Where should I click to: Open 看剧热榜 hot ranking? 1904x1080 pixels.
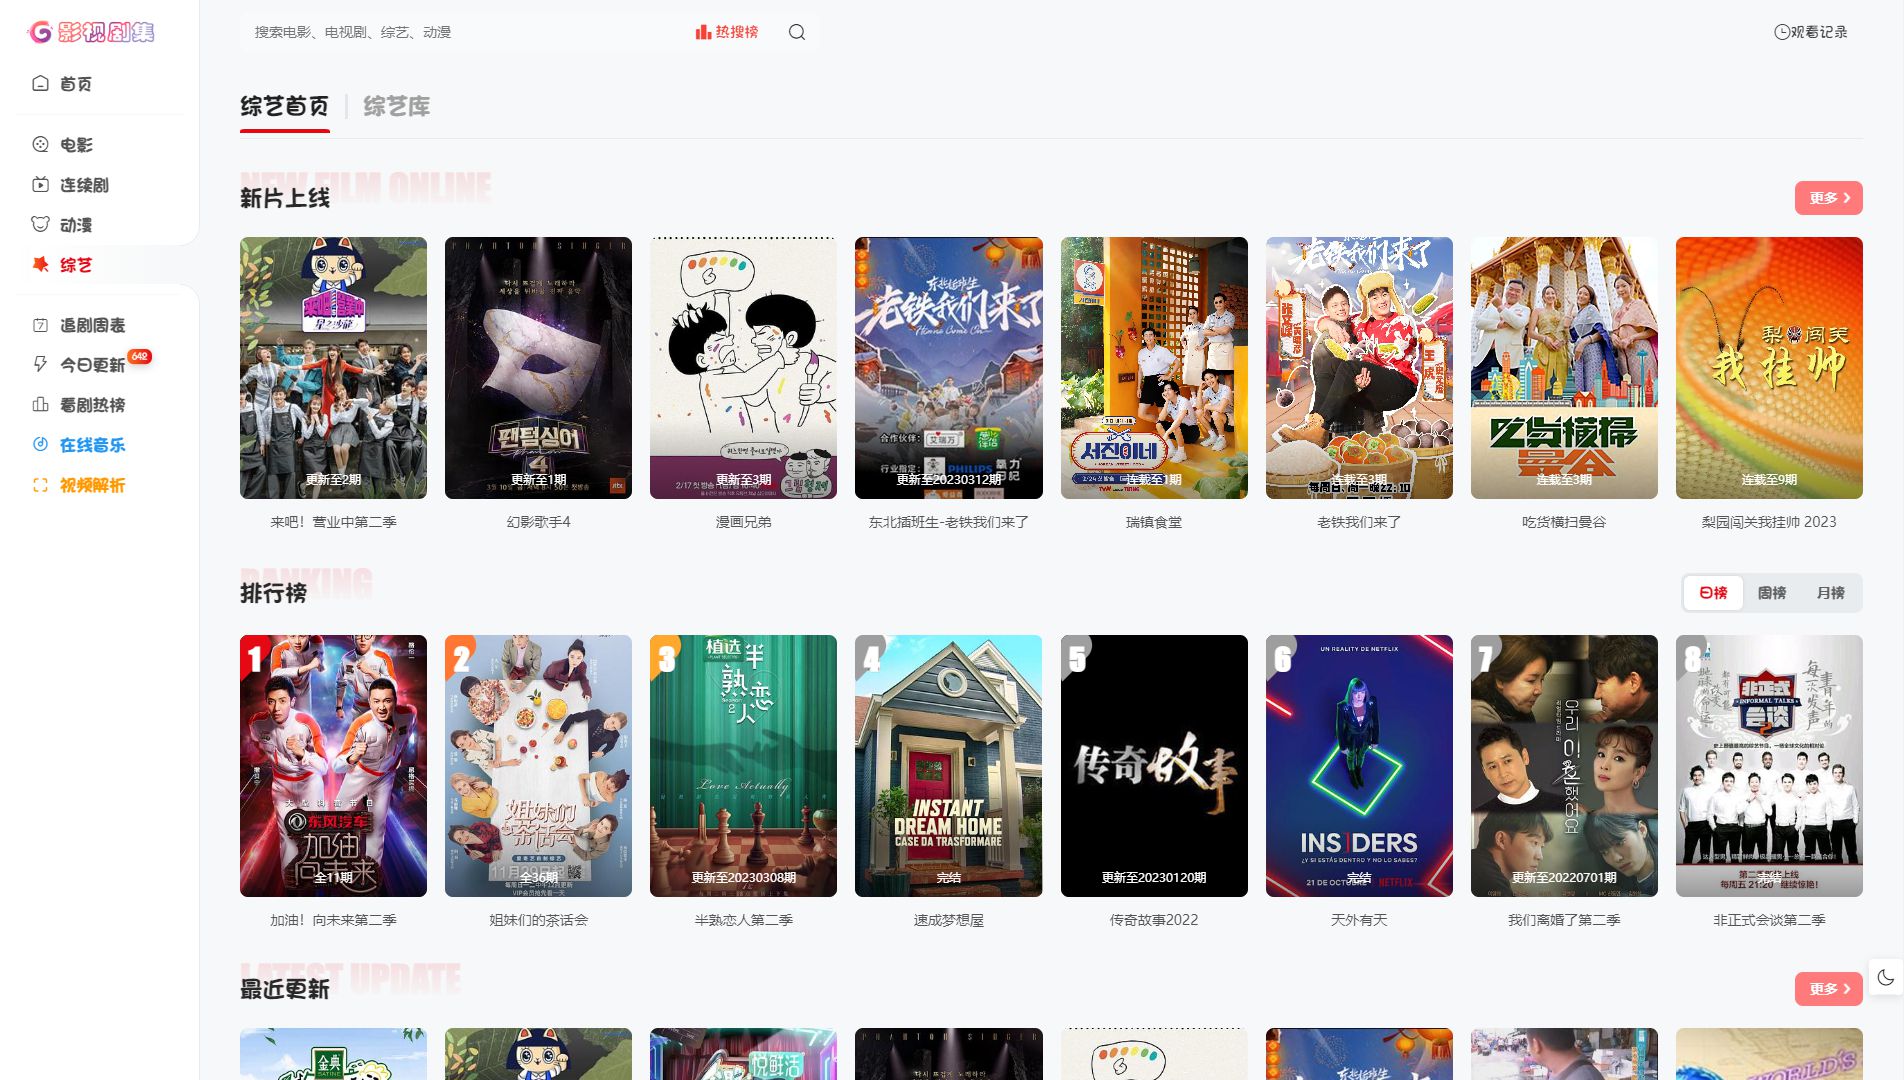pyautogui.click(x=78, y=405)
